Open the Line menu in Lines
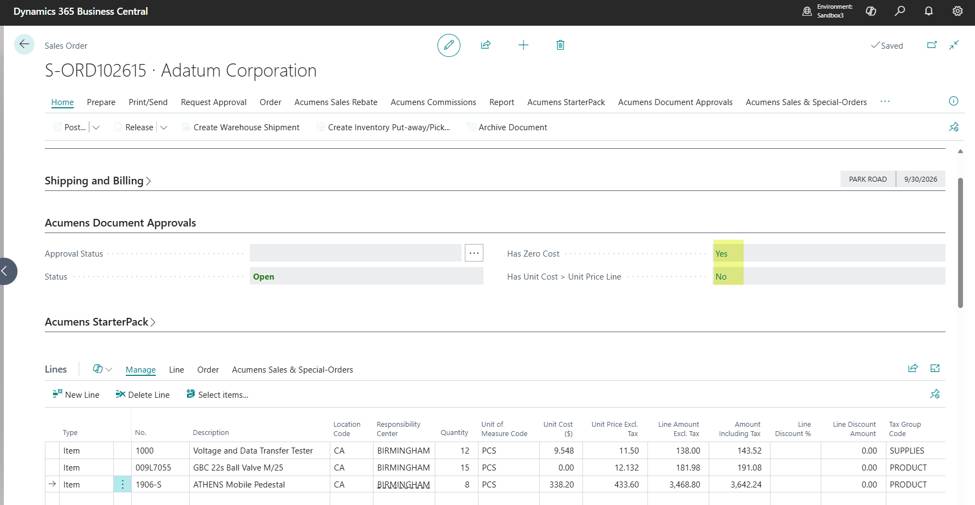 [177, 369]
